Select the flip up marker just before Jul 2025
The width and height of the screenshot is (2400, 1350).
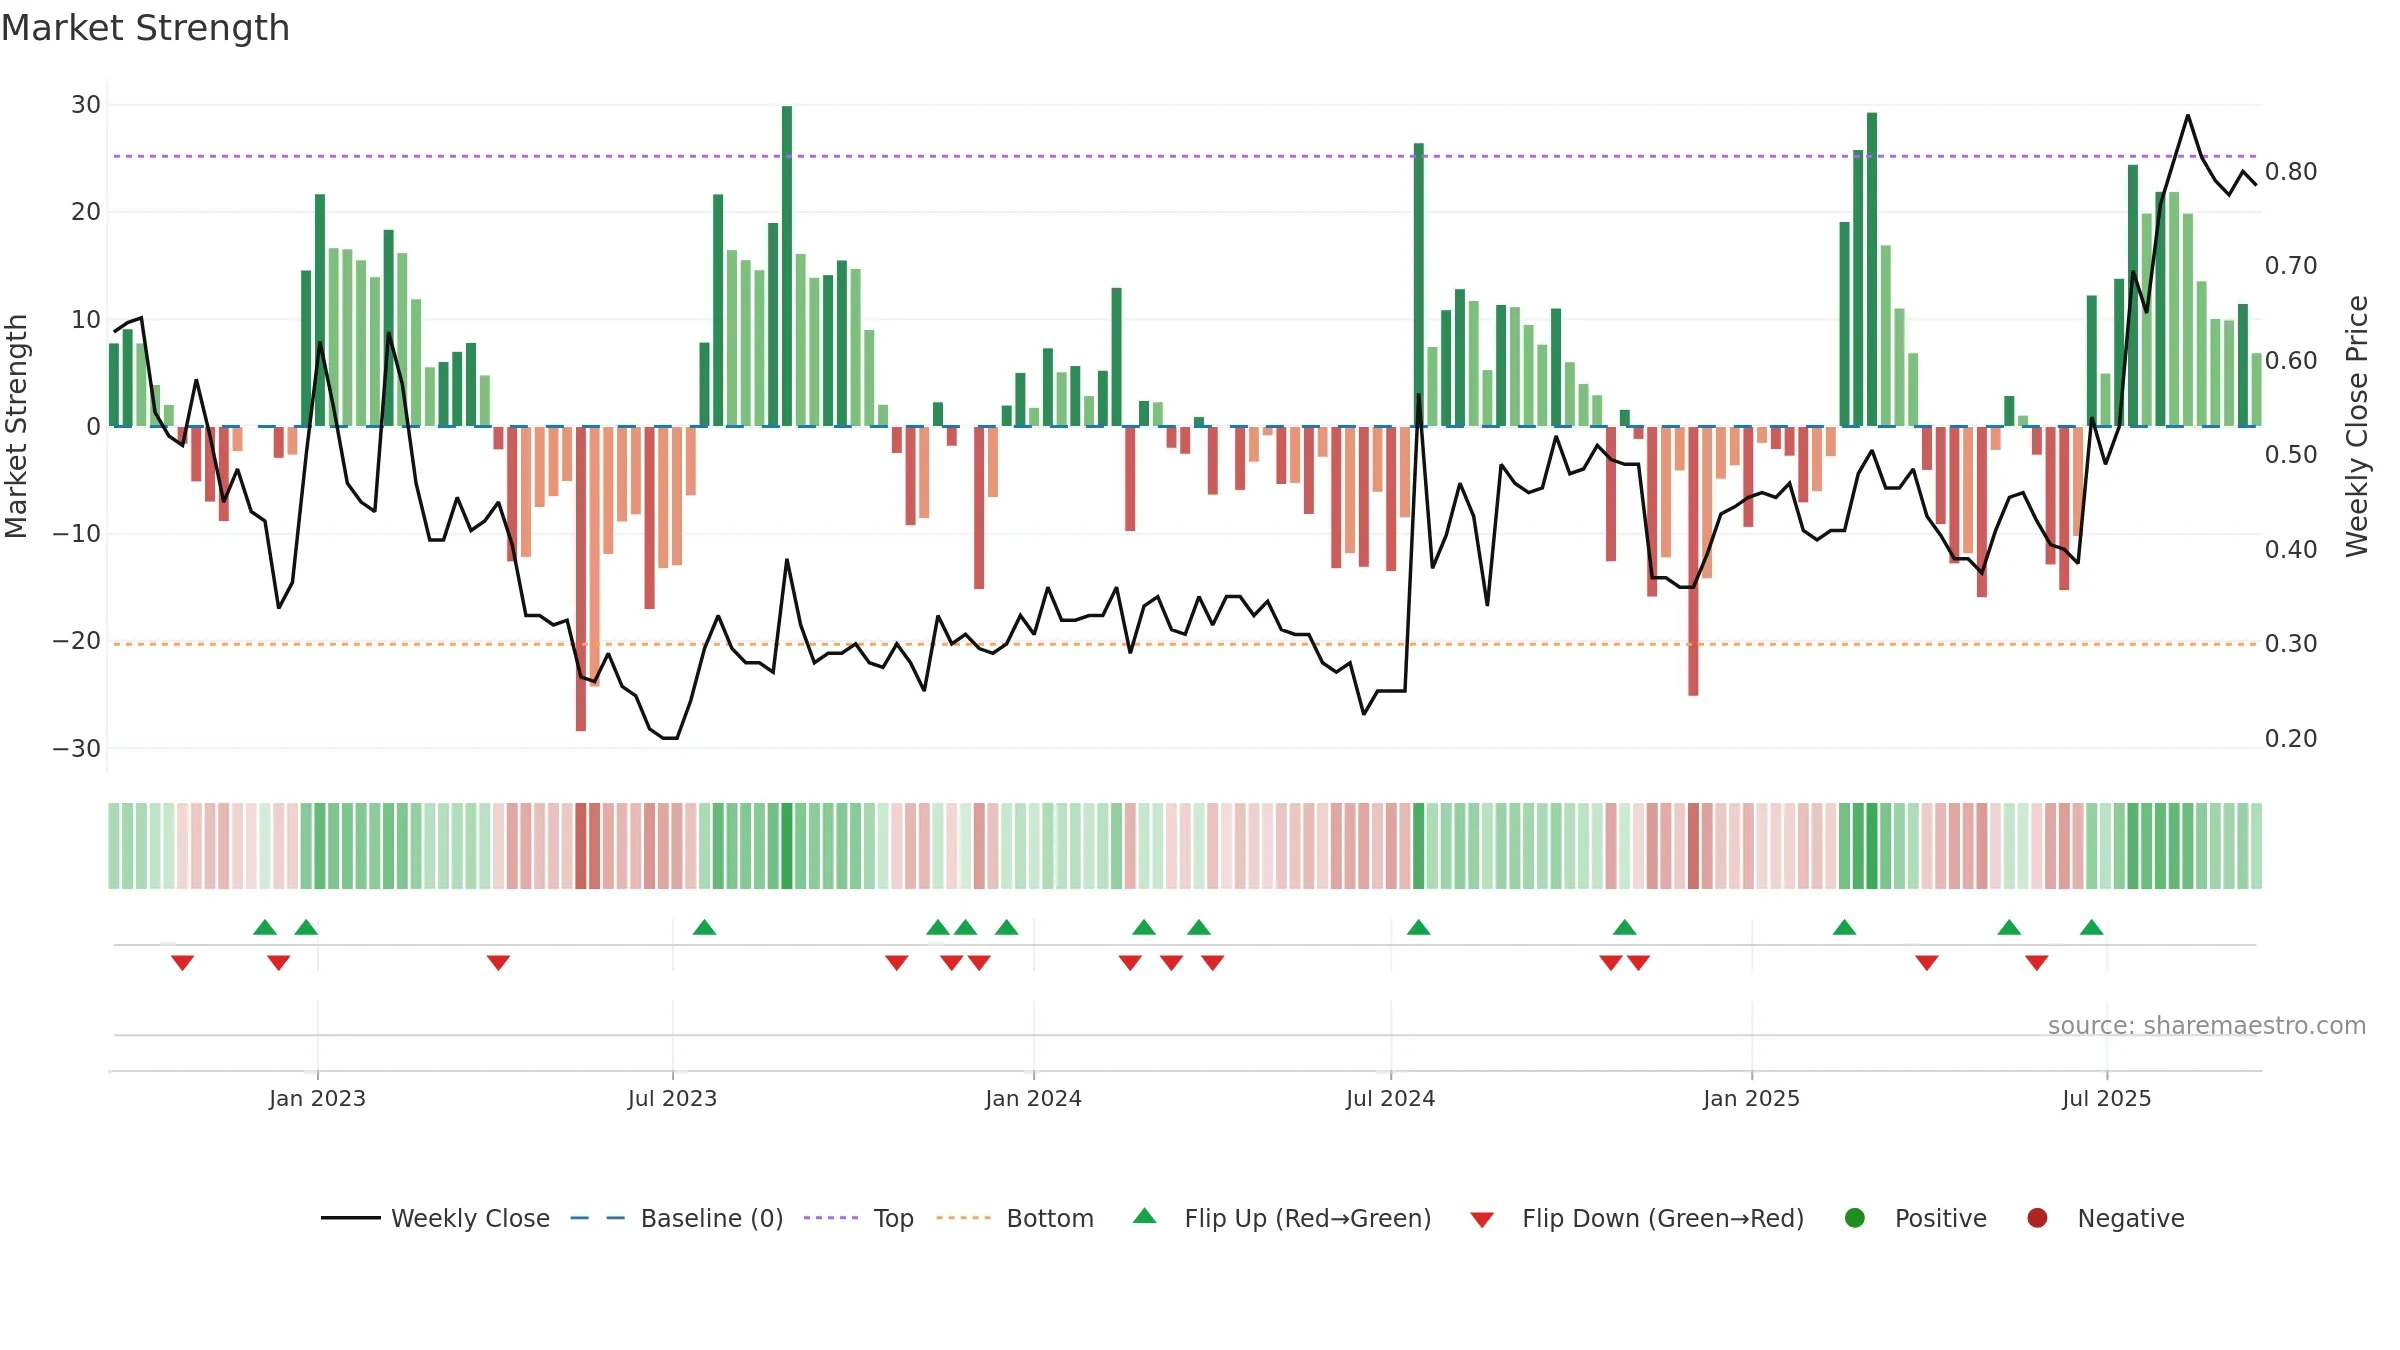coord(2092,927)
